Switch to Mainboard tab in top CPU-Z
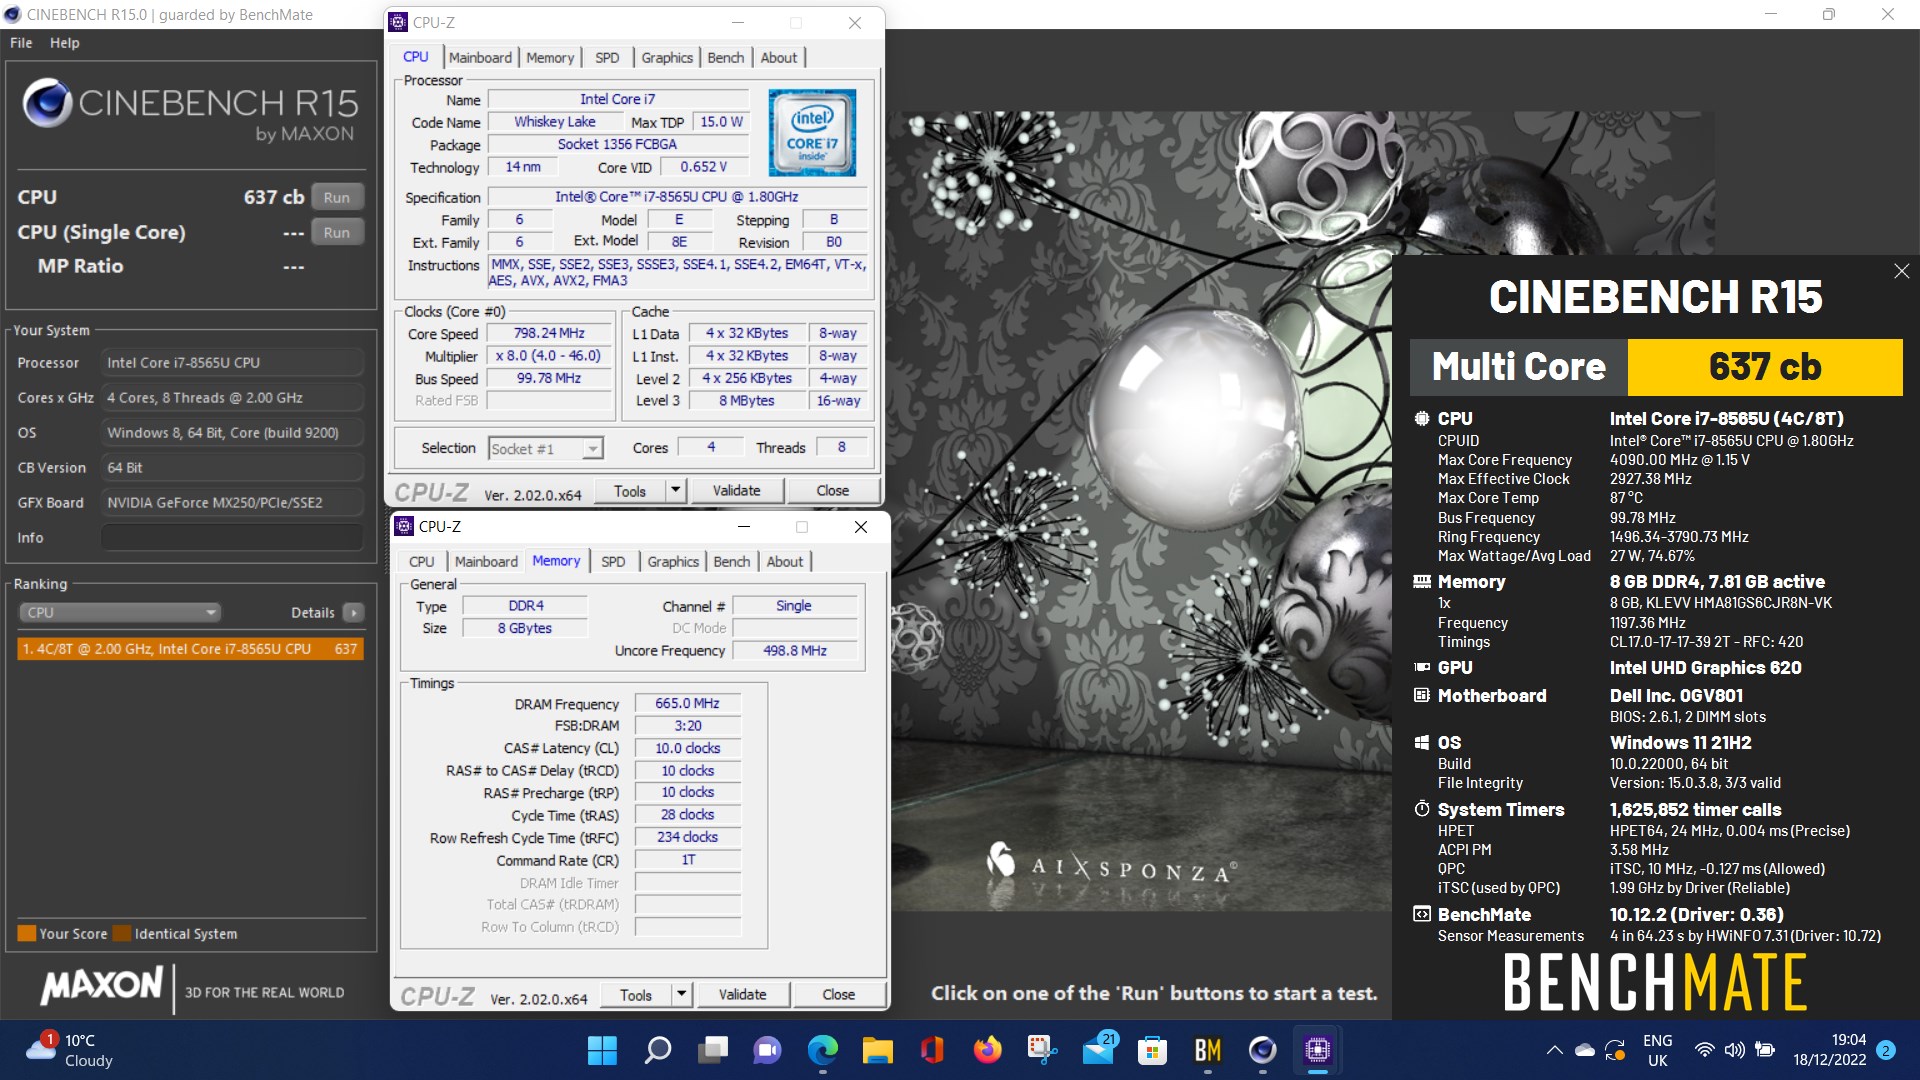The height and width of the screenshot is (1080, 1920). click(480, 58)
